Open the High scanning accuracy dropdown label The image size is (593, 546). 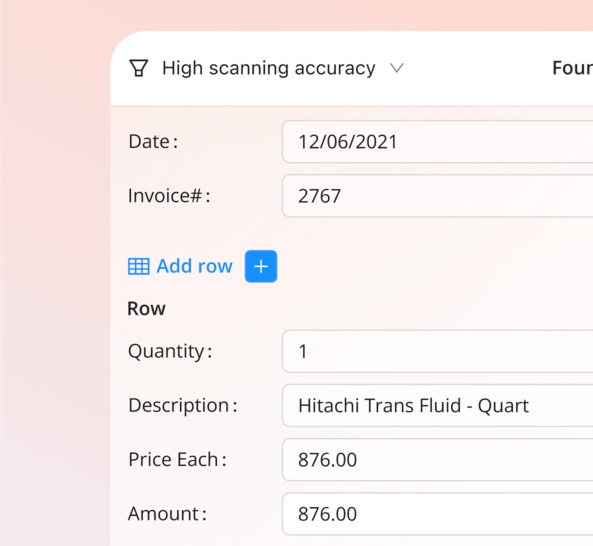269,68
